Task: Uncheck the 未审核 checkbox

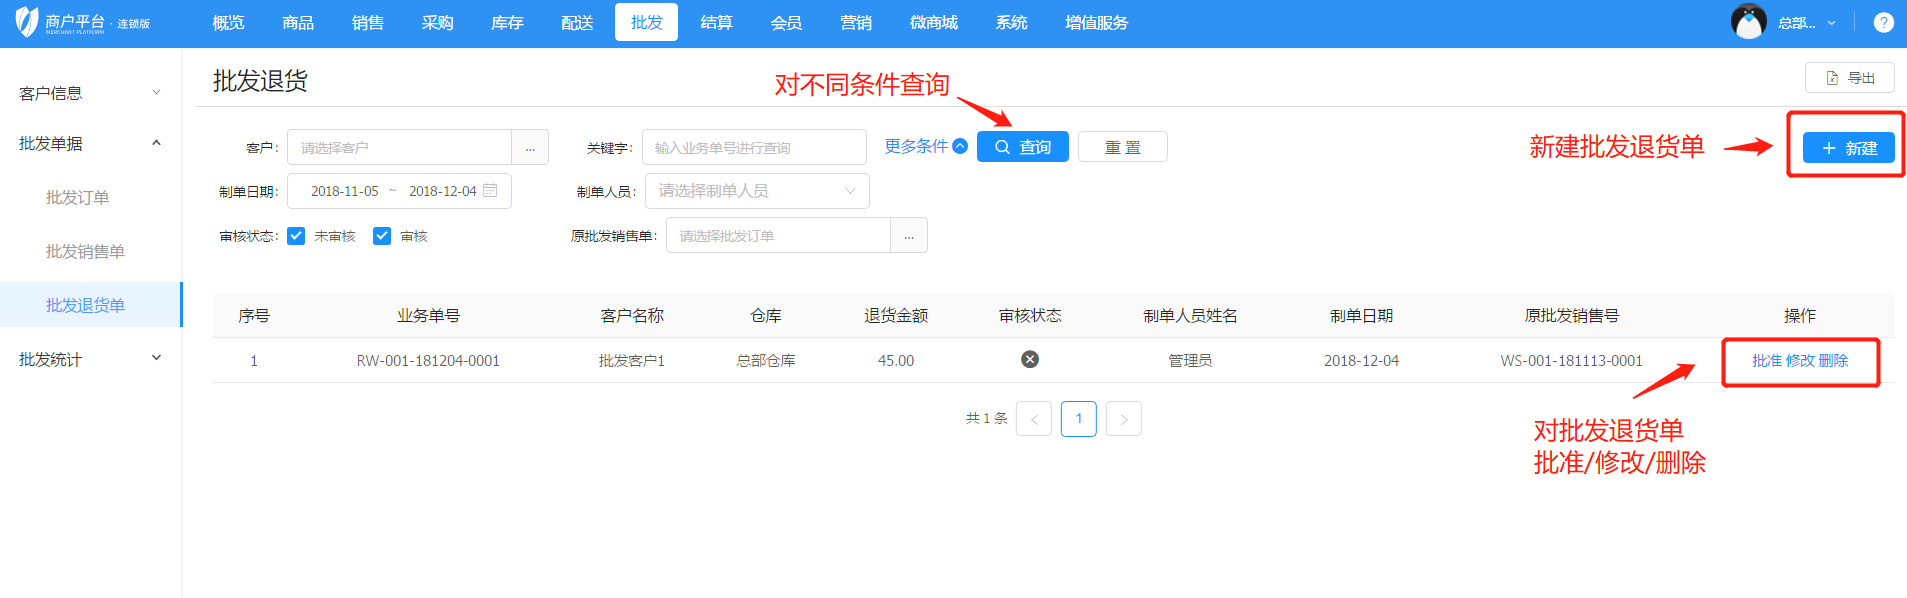Action: [x=296, y=236]
